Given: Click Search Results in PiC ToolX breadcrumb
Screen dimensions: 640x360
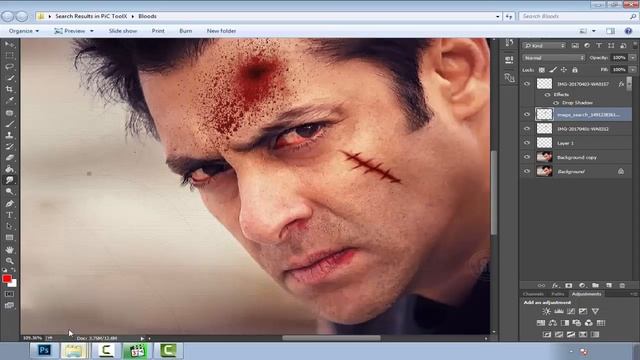Looking at the screenshot, I should click(91, 16).
